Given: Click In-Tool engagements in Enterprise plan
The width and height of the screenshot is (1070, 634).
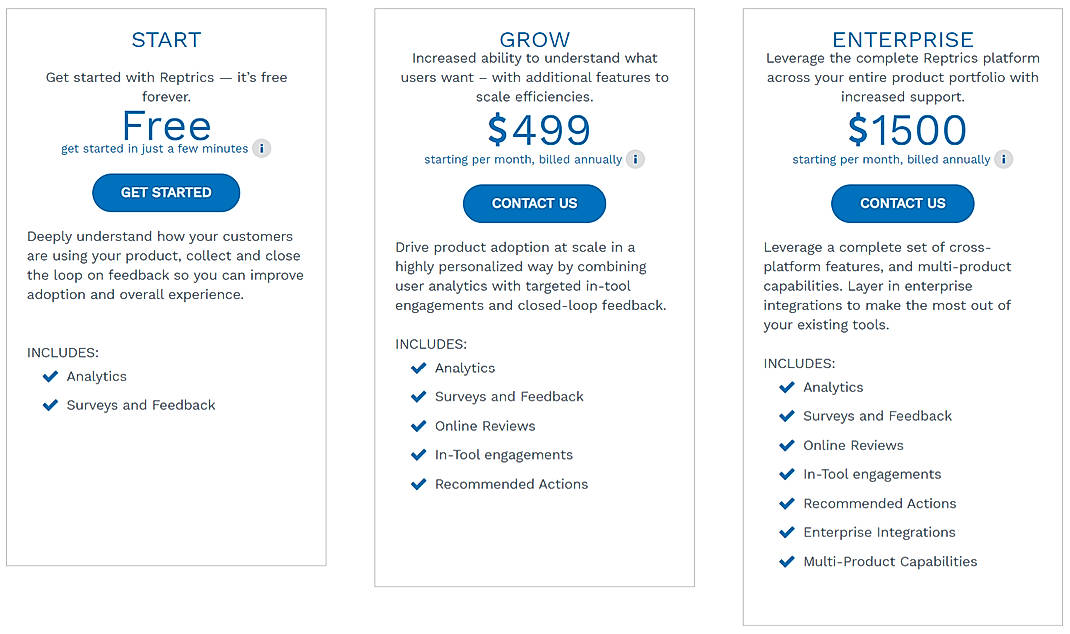Looking at the screenshot, I should [x=872, y=474].
